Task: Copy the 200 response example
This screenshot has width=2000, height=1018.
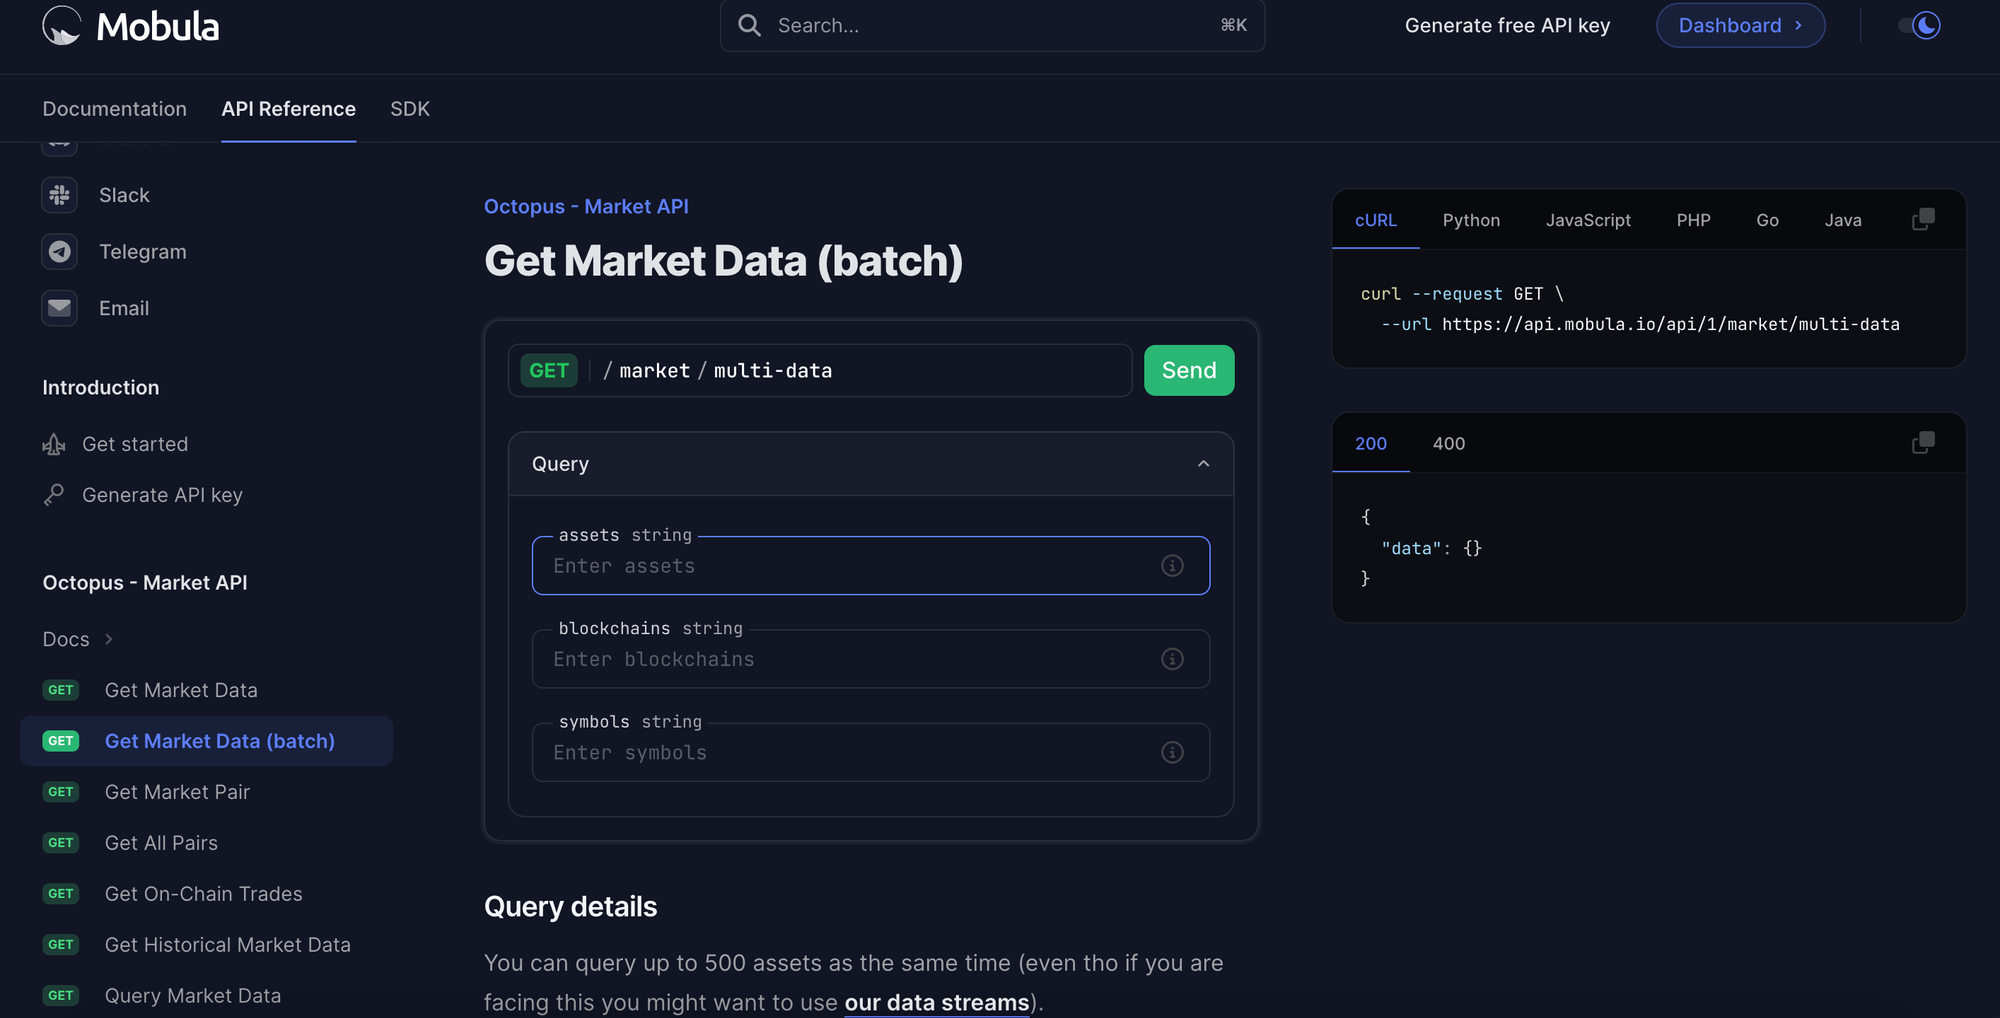Action: [1923, 442]
